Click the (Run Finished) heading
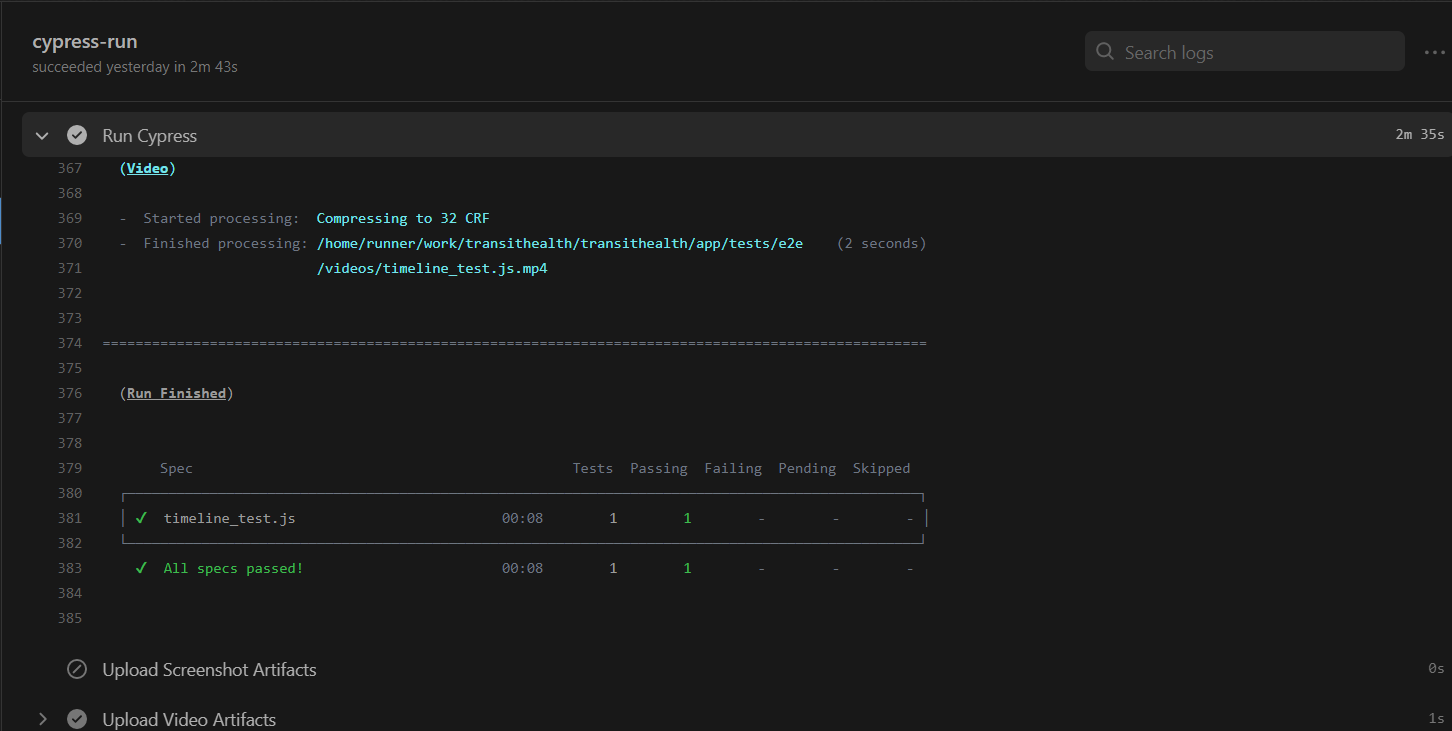The height and width of the screenshot is (731, 1452). (x=176, y=393)
